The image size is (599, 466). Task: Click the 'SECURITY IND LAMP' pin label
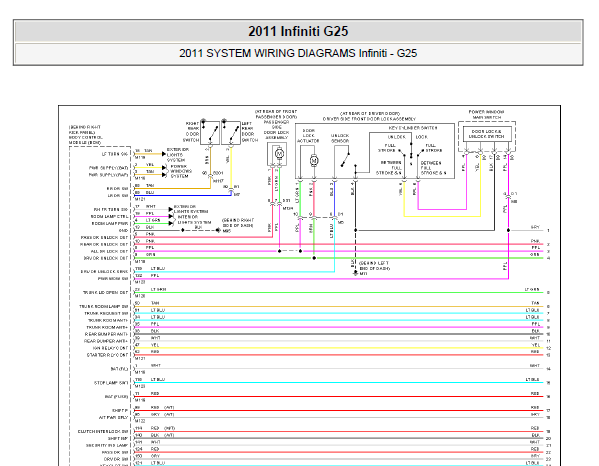(x=107, y=445)
